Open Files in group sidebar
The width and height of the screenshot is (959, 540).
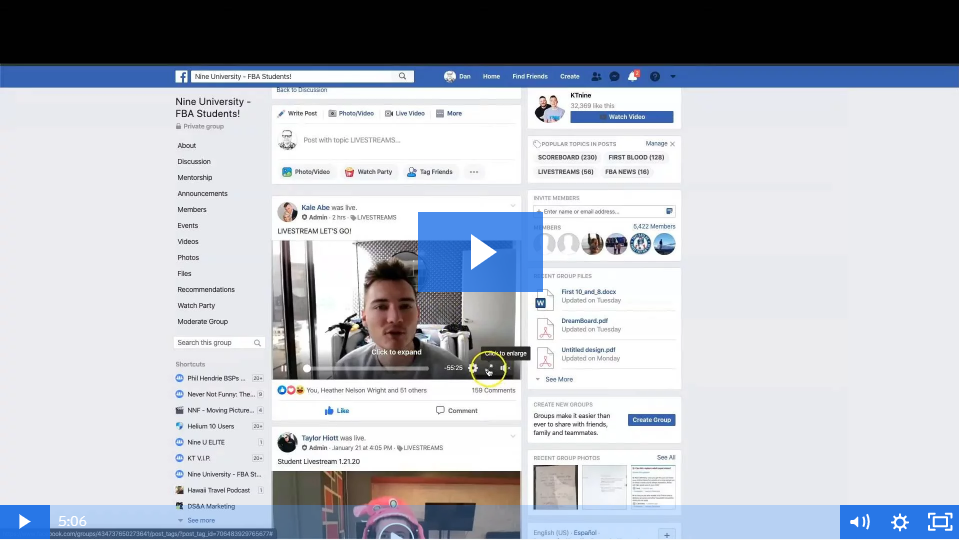184,273
